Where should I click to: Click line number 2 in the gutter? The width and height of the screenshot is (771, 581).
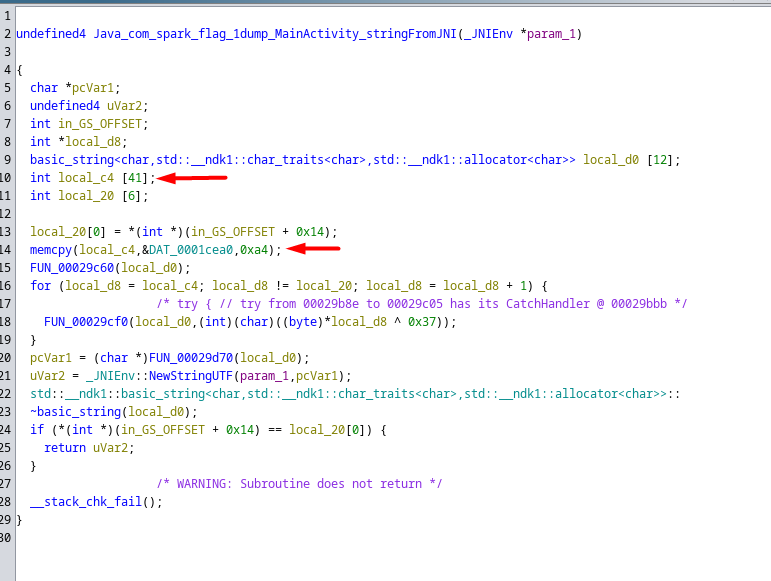pyautogui.click(x=7, y=34)
